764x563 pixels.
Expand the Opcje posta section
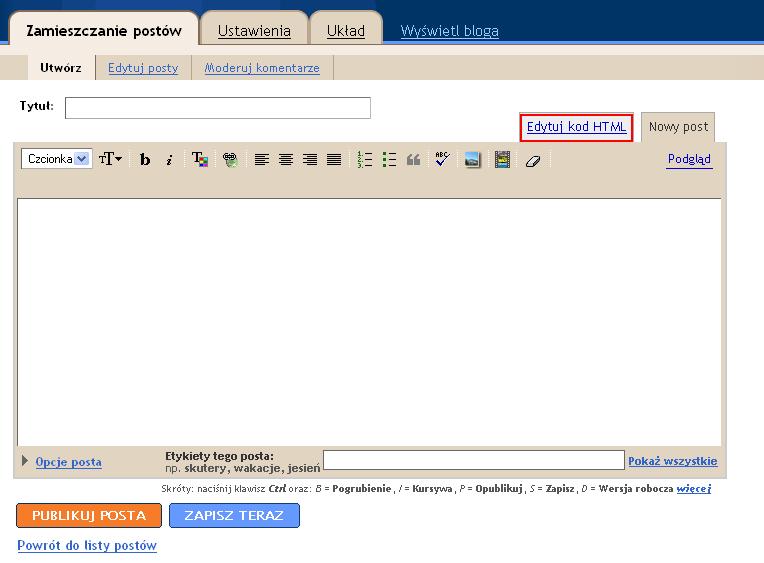[x=25, y=461]
